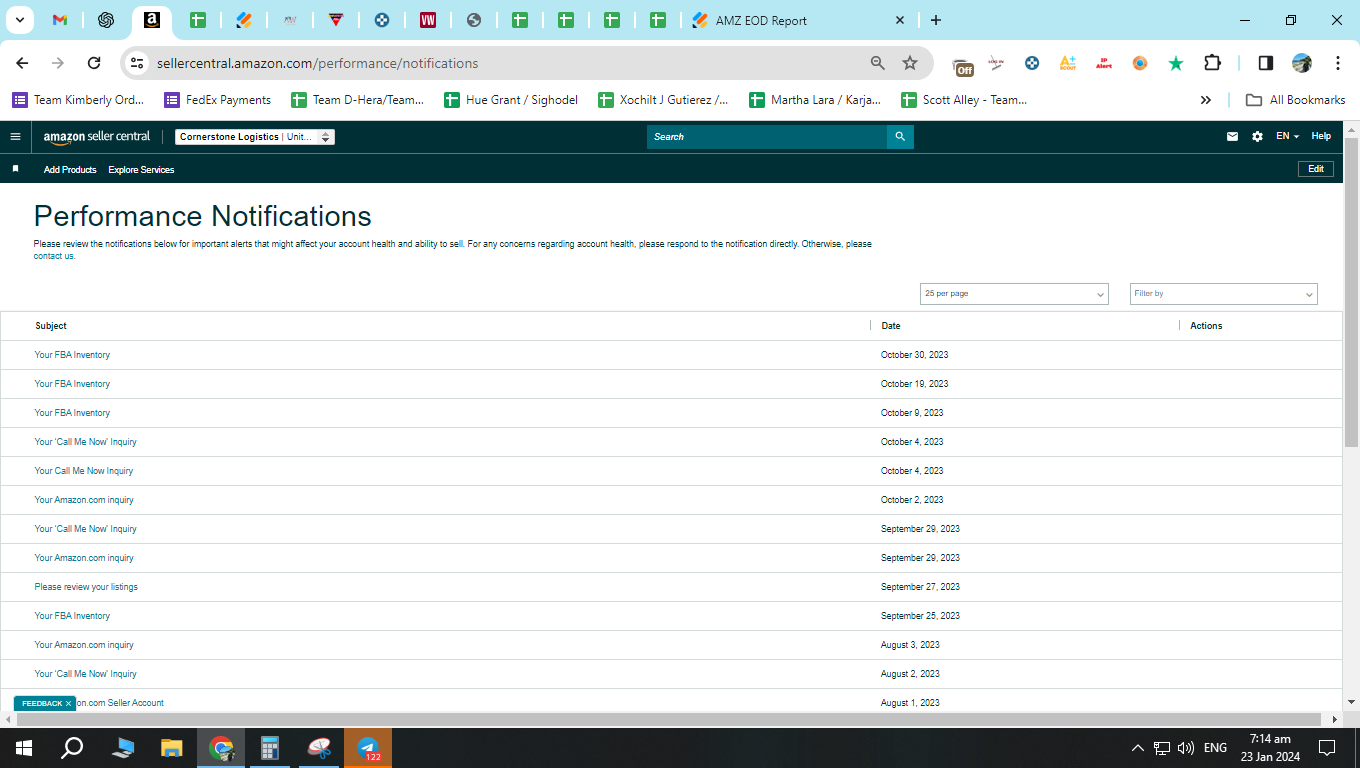Click the zoom magnifier icon in address bar
Screen dimensions: 1360x768
pyautogui.click(x=878, y=63)
